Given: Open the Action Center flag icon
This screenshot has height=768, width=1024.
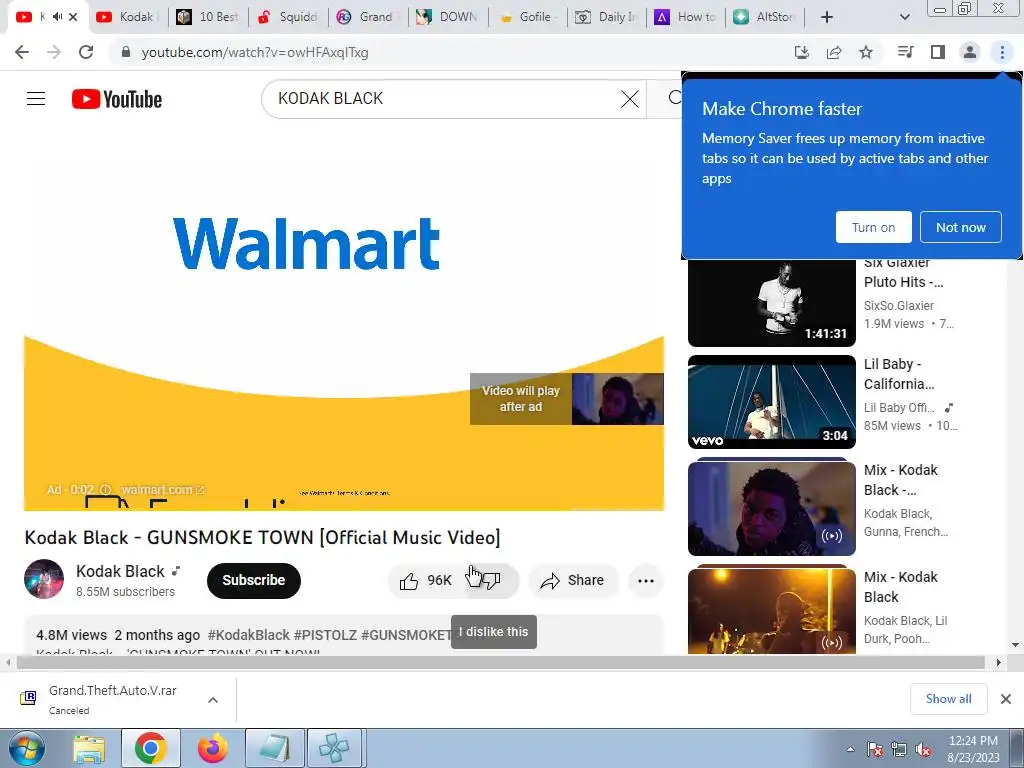Looking at the screenshot, I should (x=875, y=749).
